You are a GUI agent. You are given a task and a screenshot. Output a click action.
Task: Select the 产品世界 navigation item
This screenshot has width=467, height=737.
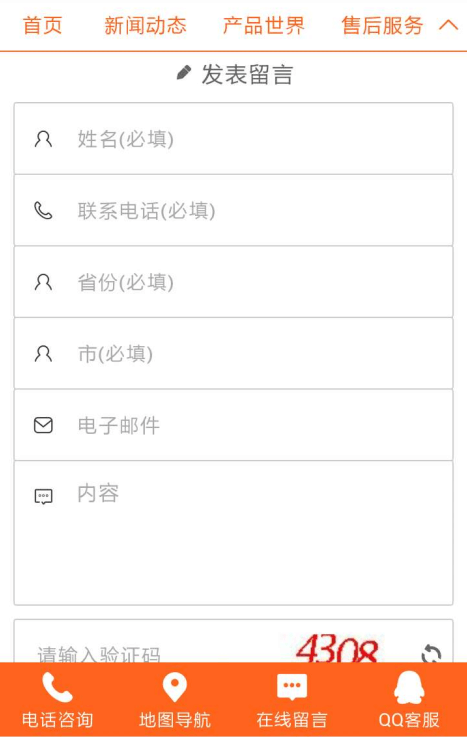point(264,25)
